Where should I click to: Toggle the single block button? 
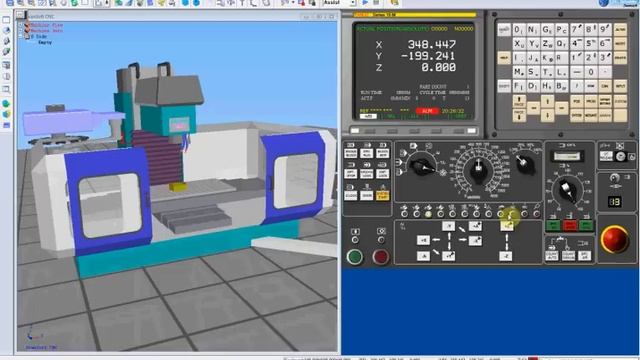pyautogui.click(x=351, y=153)
